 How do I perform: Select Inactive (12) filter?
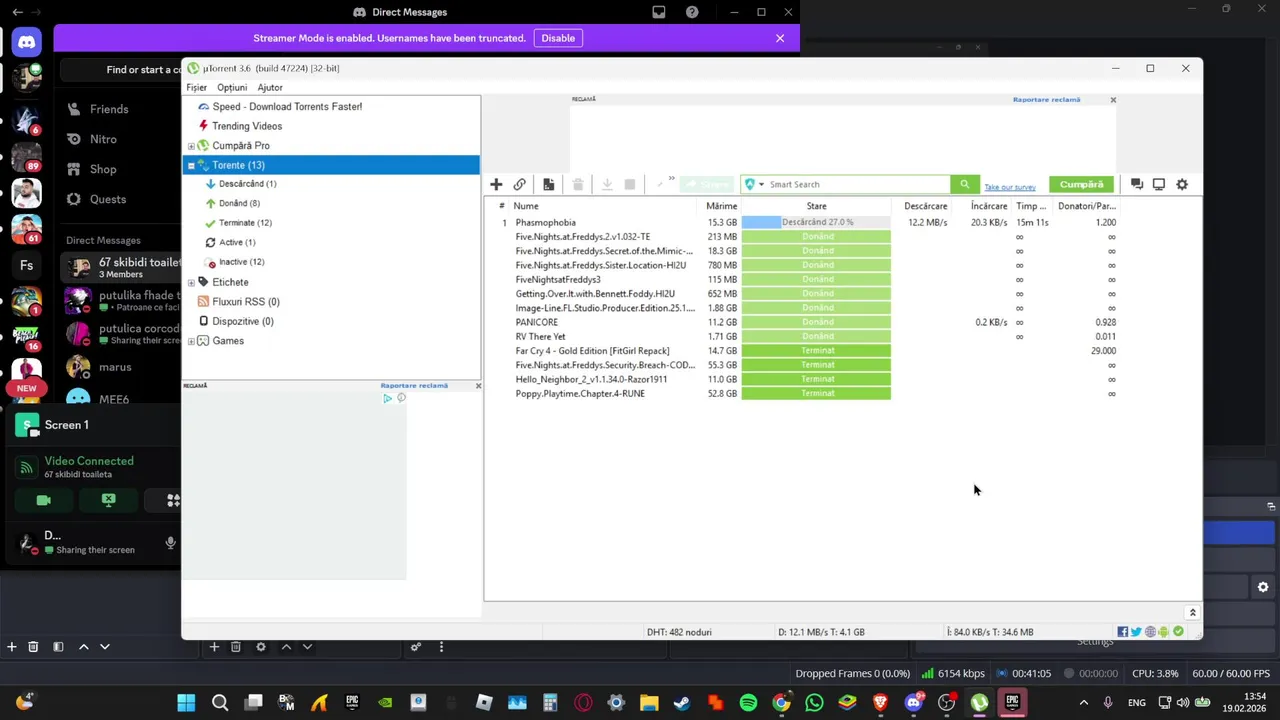241,262
